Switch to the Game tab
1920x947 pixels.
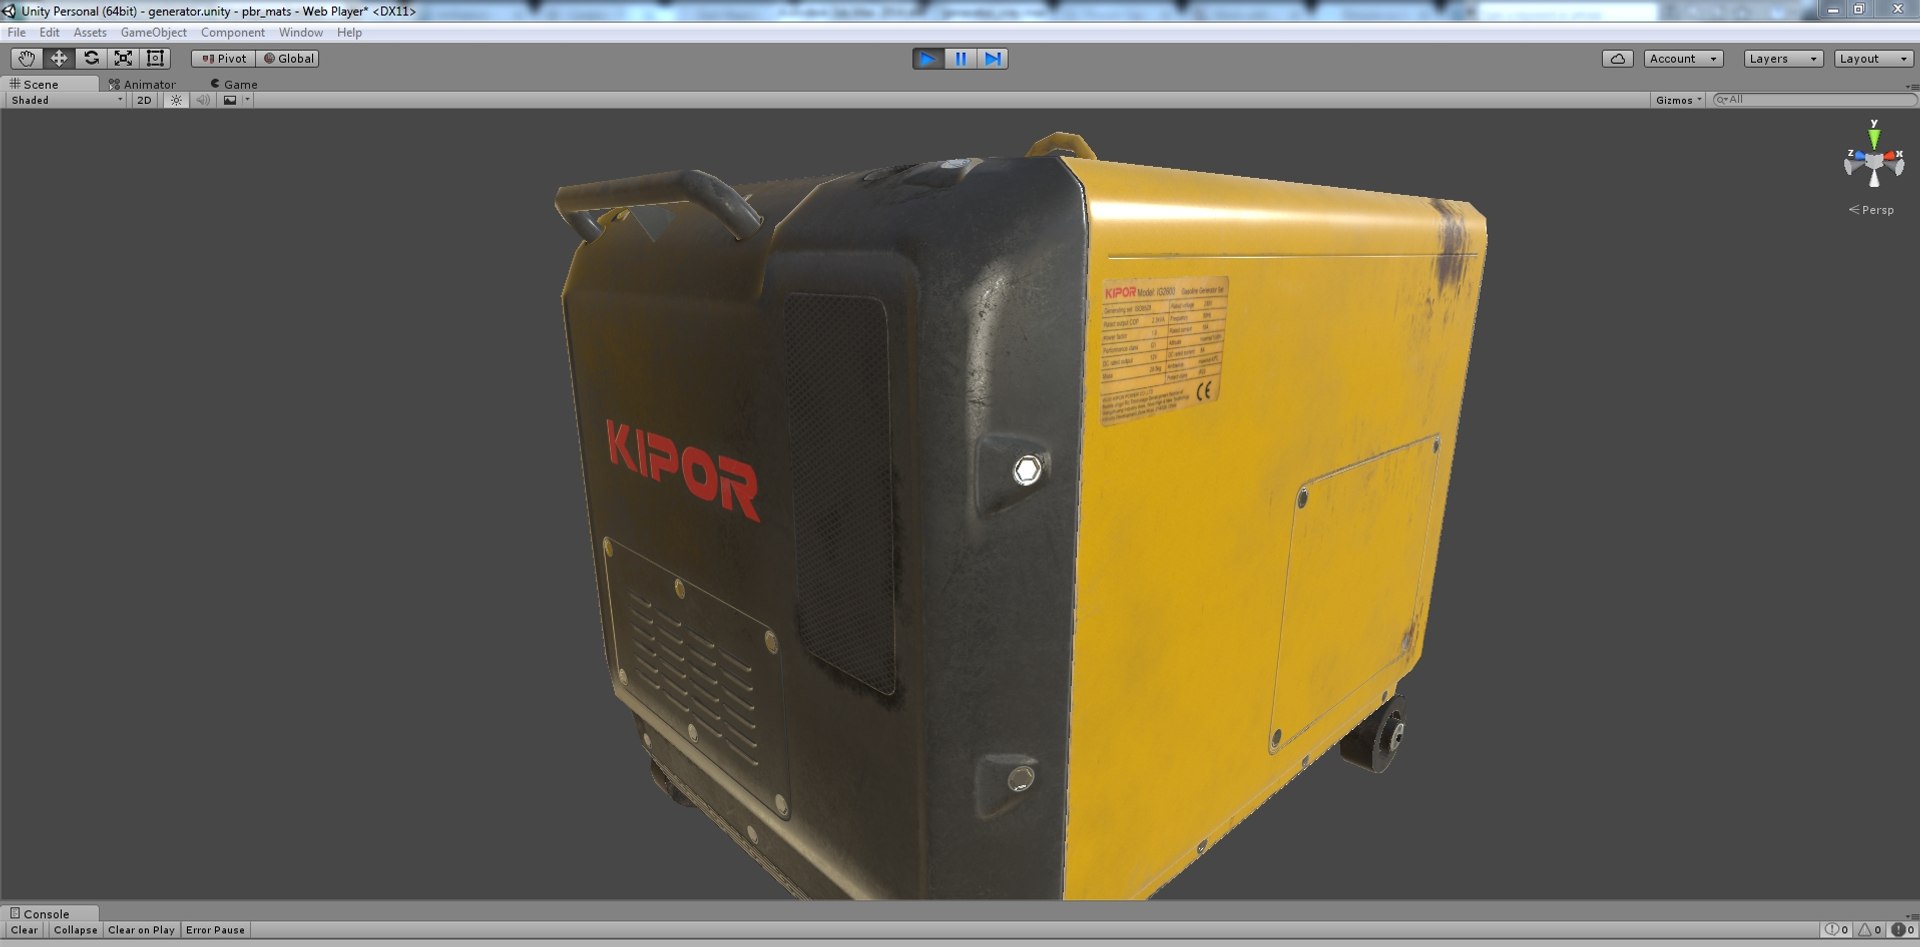234,84
